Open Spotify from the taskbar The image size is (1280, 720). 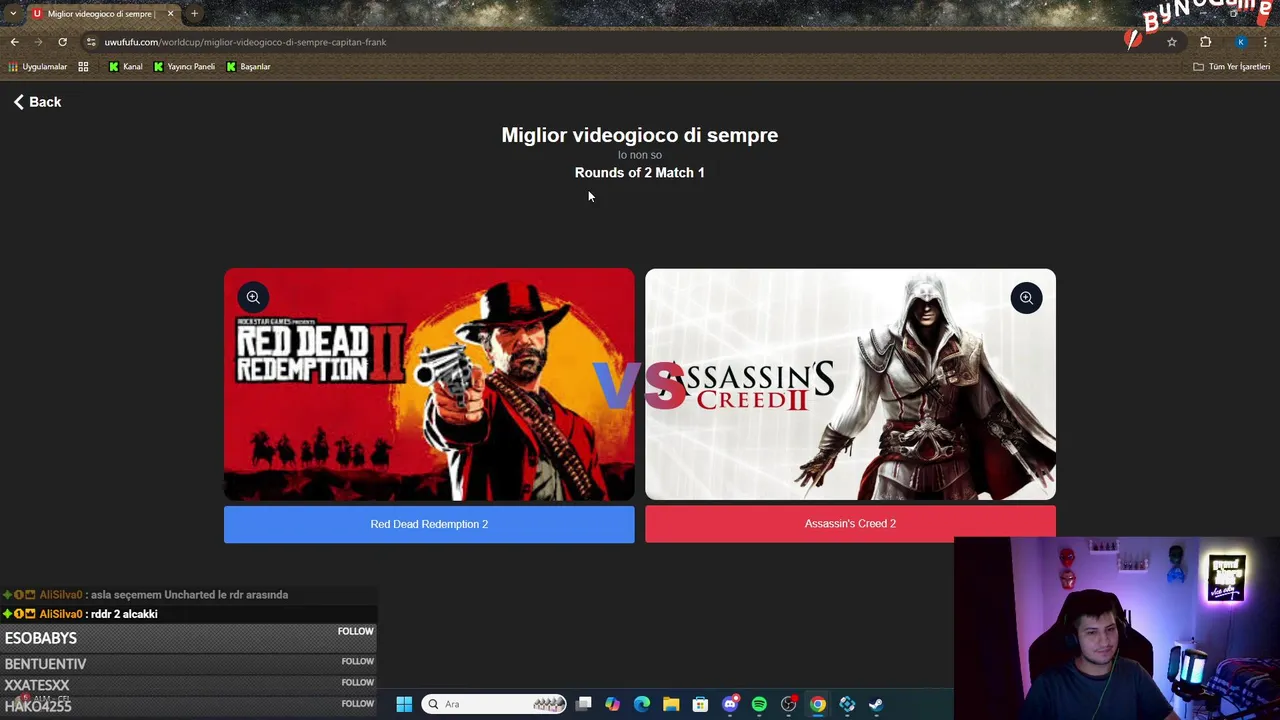(759, 704)
